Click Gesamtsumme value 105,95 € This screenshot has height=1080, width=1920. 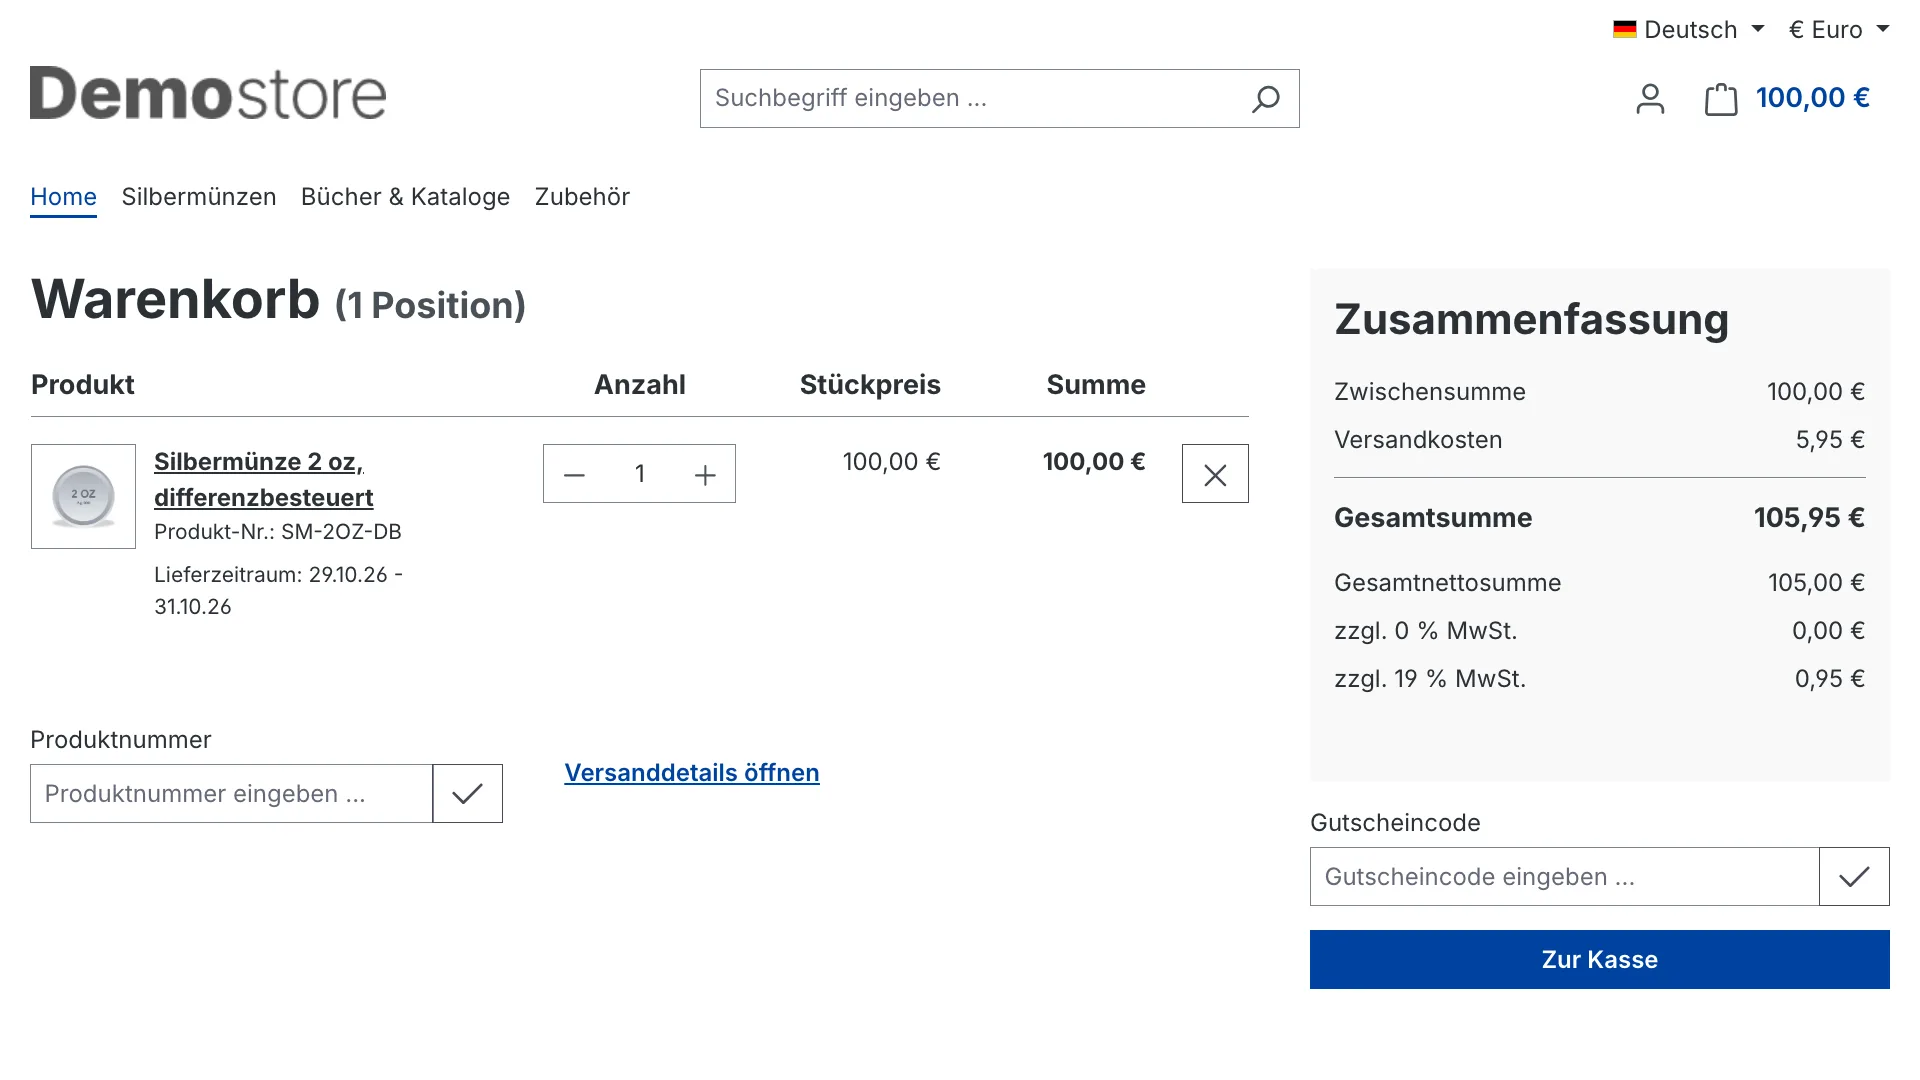(1809, 518)
